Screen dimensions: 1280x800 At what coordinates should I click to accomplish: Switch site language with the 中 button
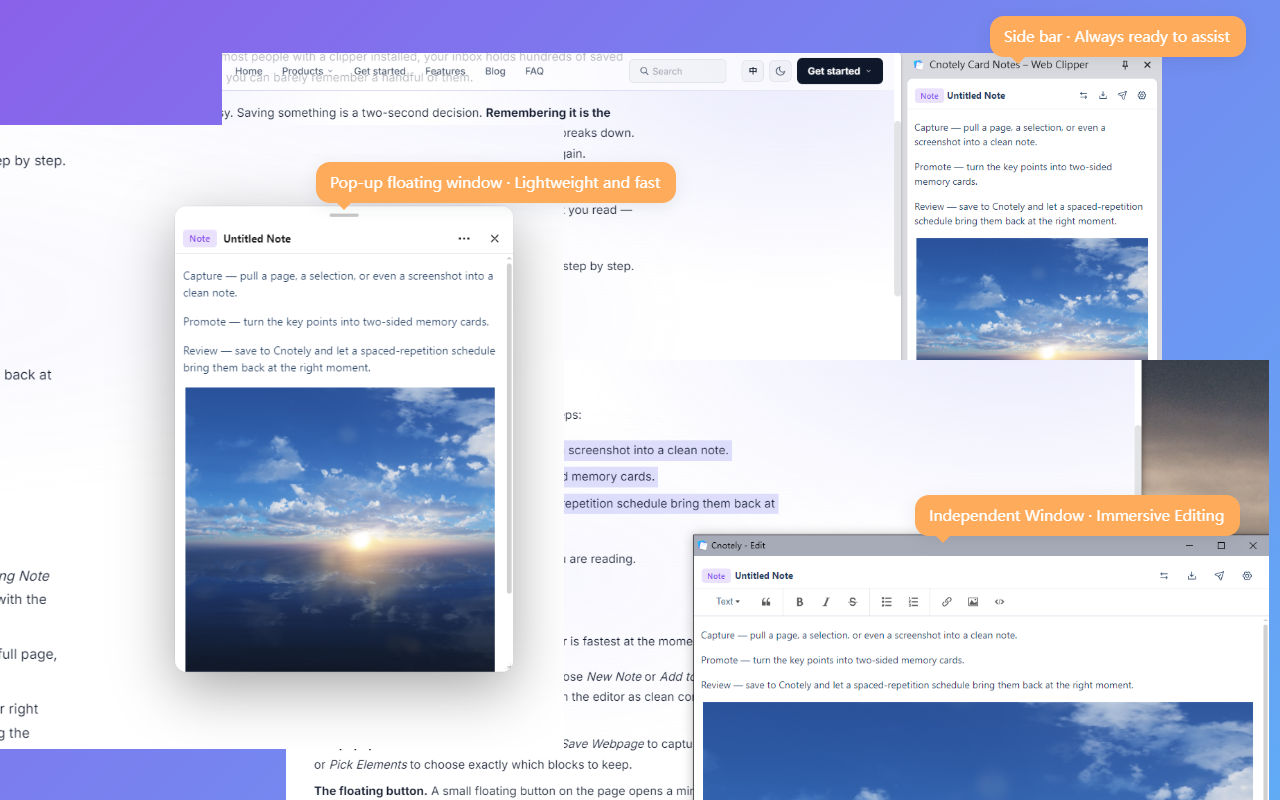tap(752, 71)
